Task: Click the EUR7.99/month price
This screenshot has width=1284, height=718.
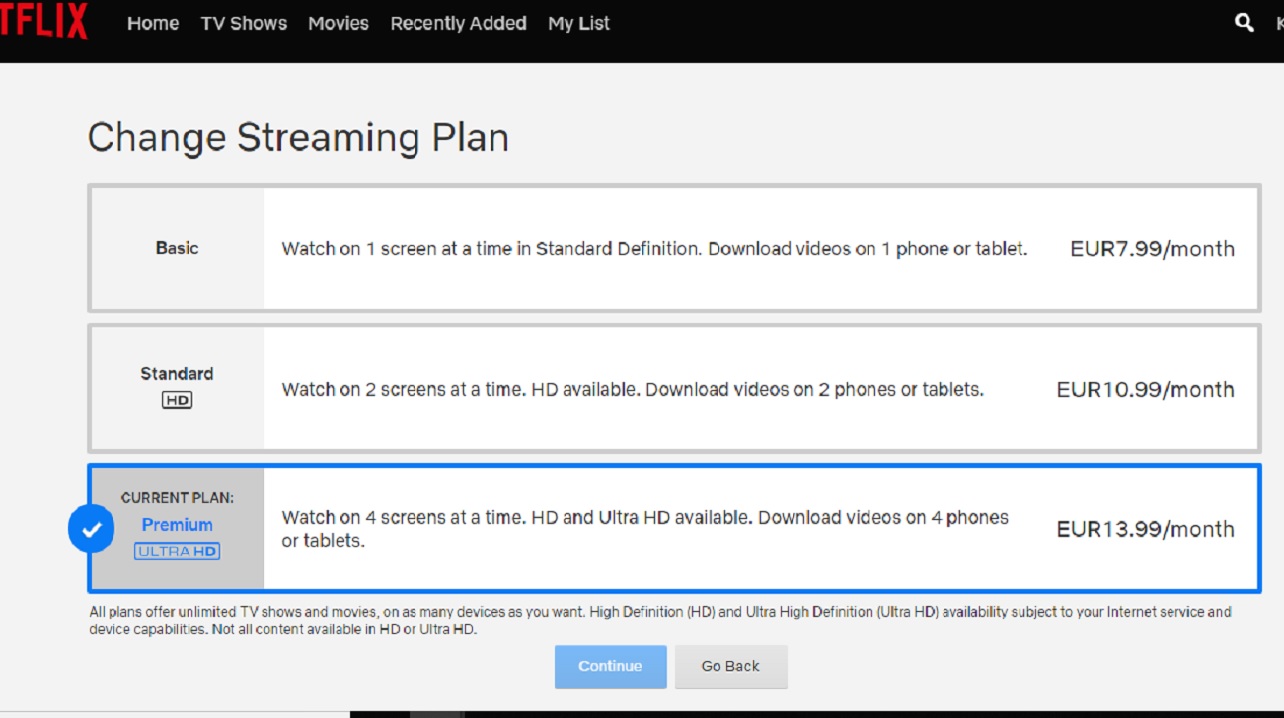Action: (x=1152, y=249)
